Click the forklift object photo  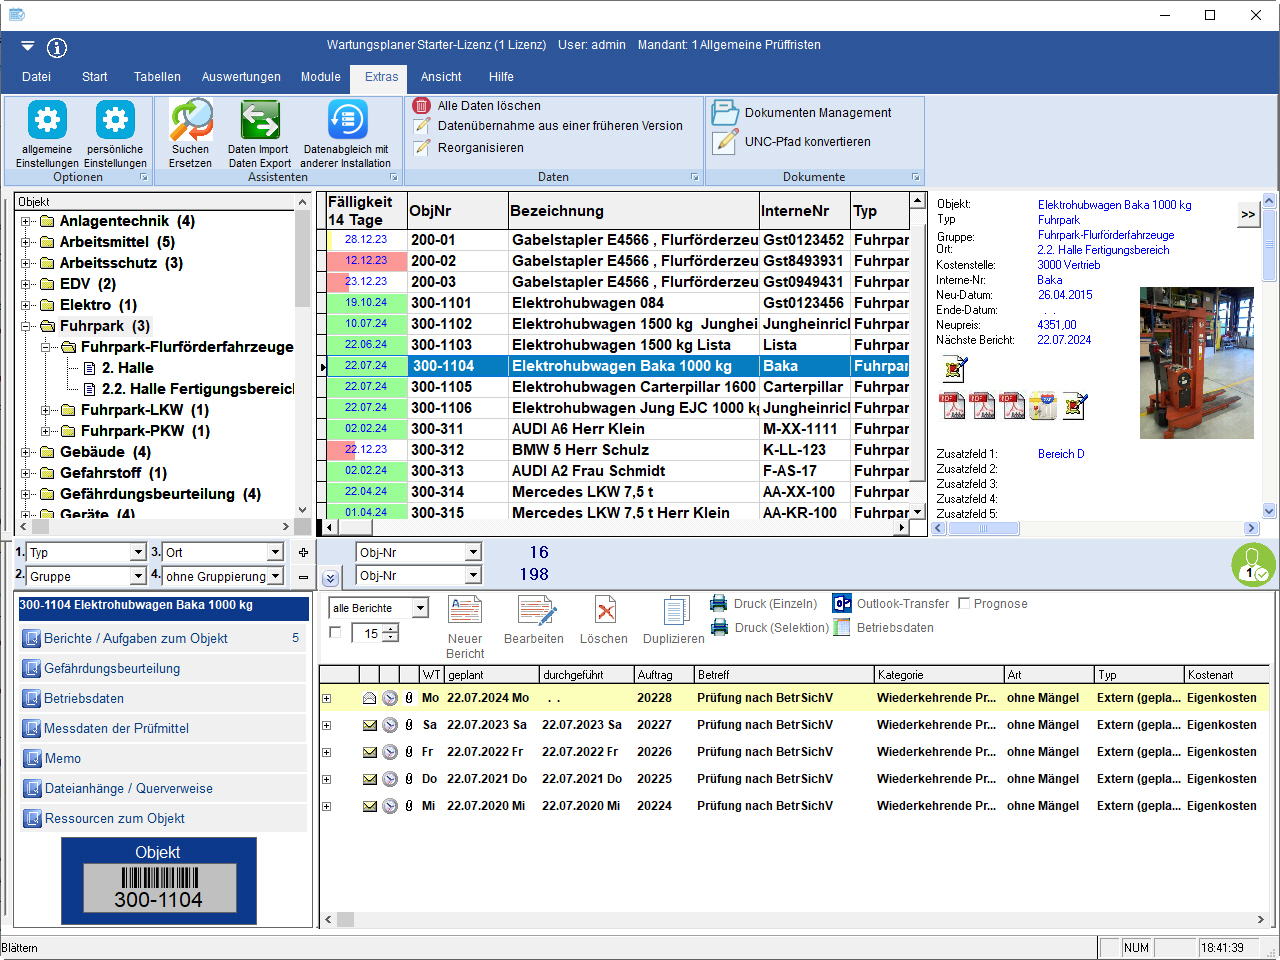pyautogui.click(x=1196, y=363)
